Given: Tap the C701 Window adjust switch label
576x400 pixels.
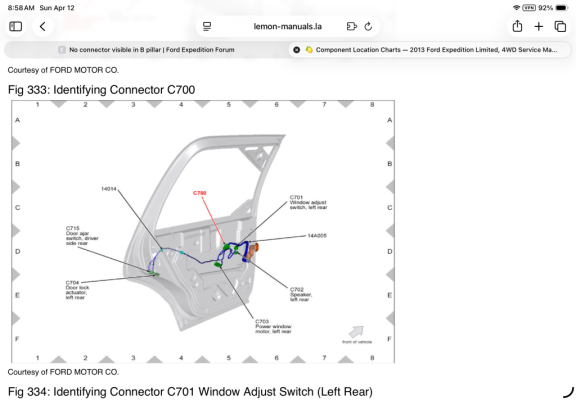Looking at the screenshot, I should [308, 202].
